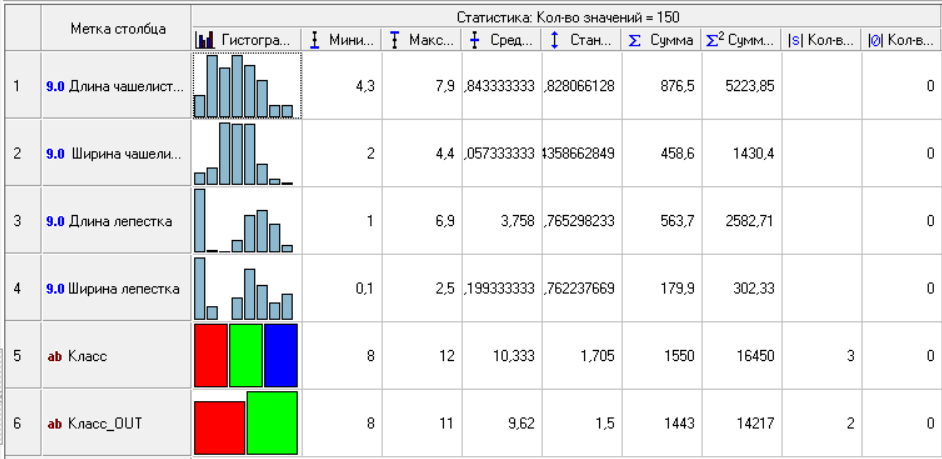The height and width of the screenshot is (459, 942).
Task: Select the Класс_OUT label cell
Action: [117, 424]
